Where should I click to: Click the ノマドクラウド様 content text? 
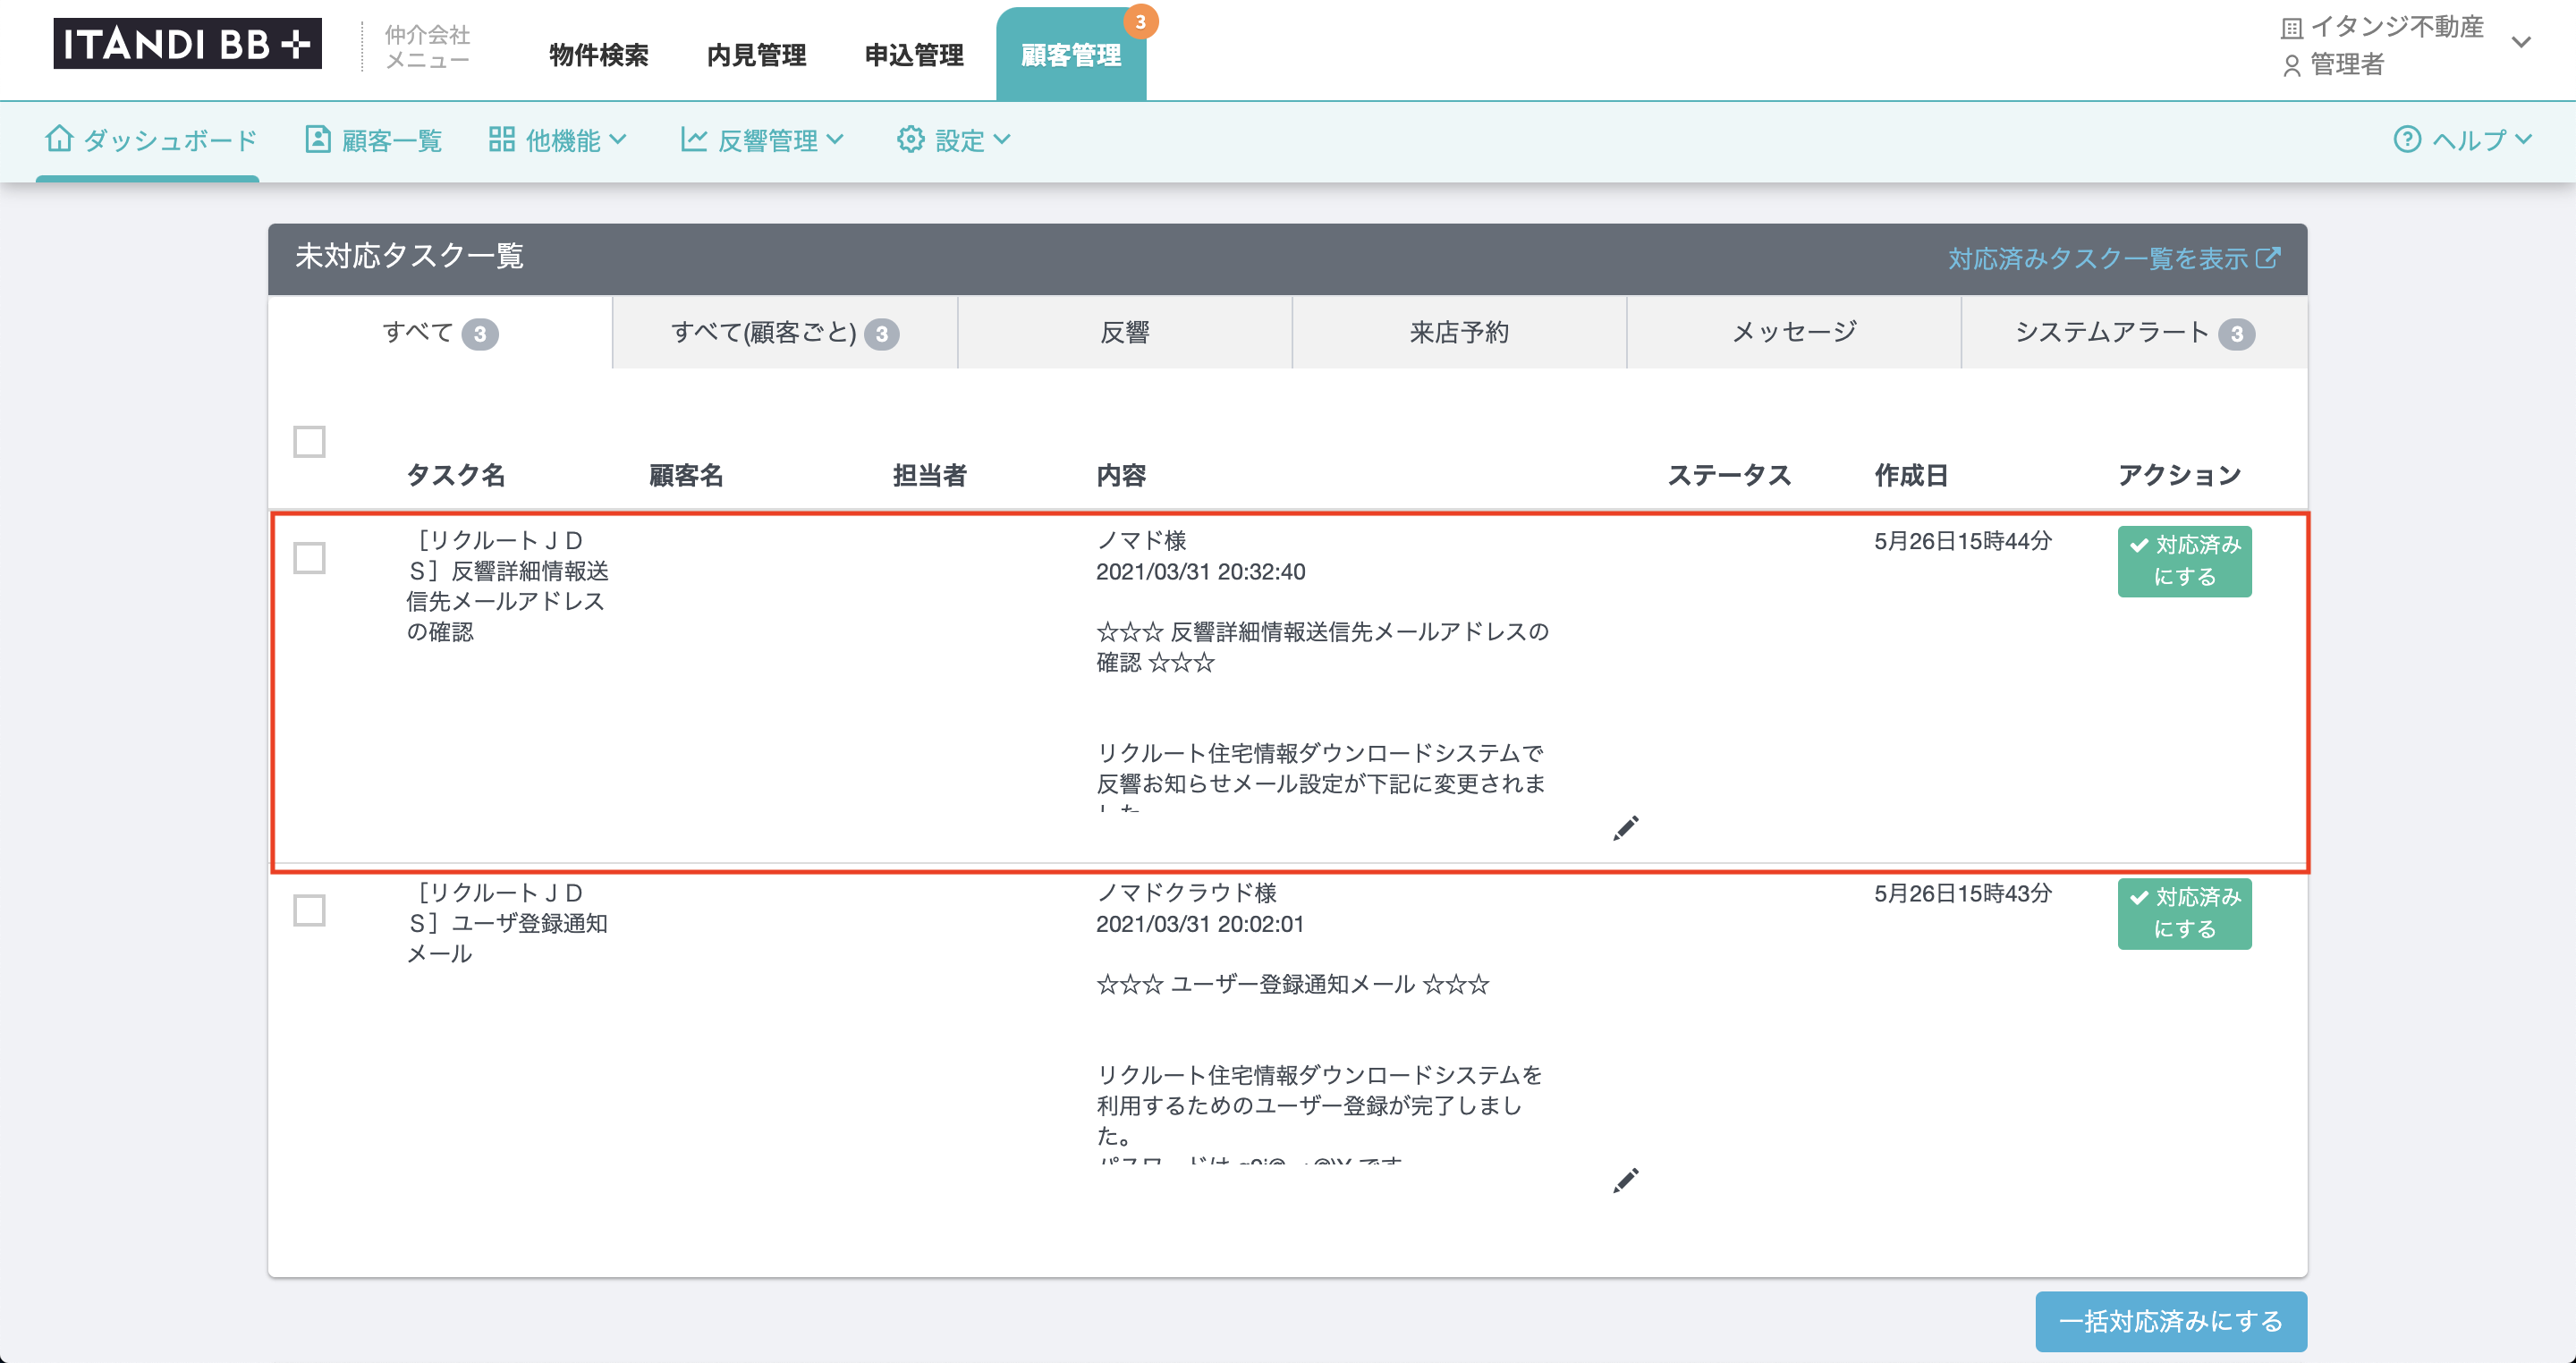[1186, 892]
